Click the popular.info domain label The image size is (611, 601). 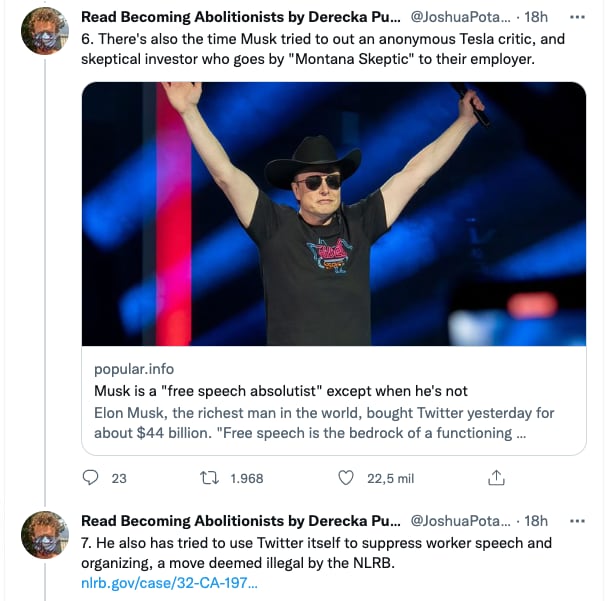(134, 369)
